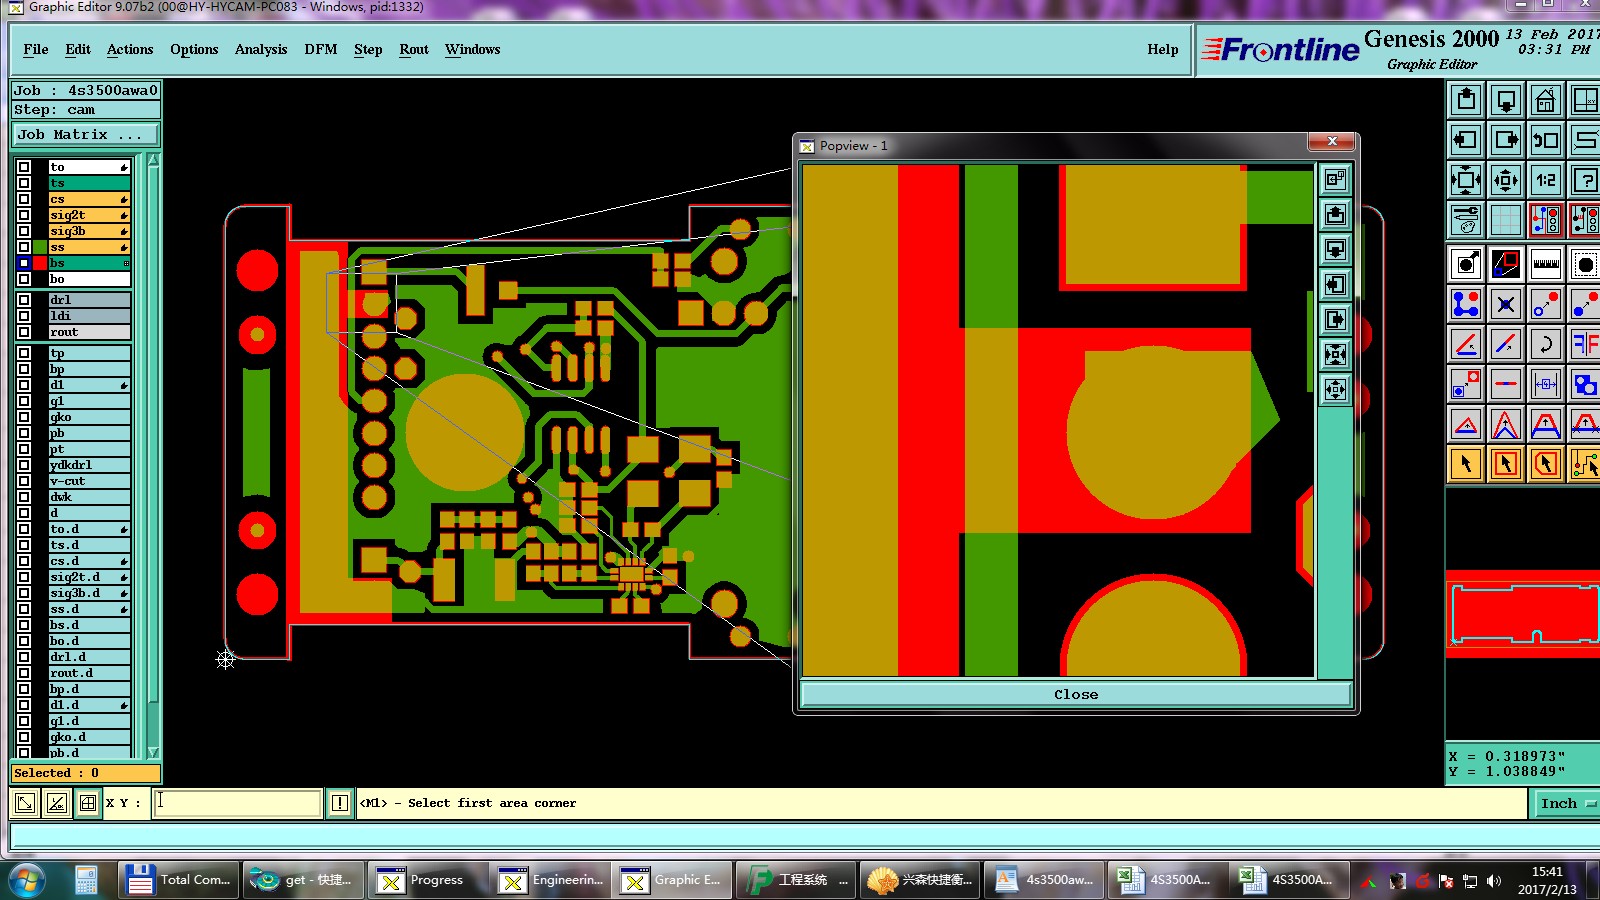Select the polygon area select tool
The width and height of the screenshot is (1600, 900).
pos(1546,464)
